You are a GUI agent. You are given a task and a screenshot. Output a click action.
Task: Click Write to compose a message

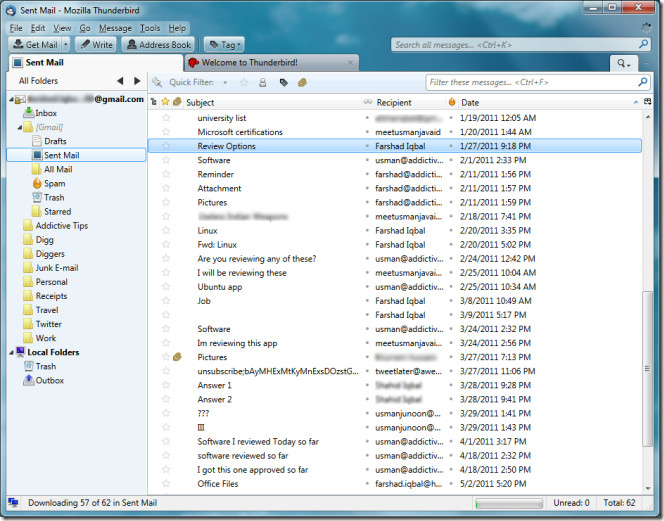(97, 44)
